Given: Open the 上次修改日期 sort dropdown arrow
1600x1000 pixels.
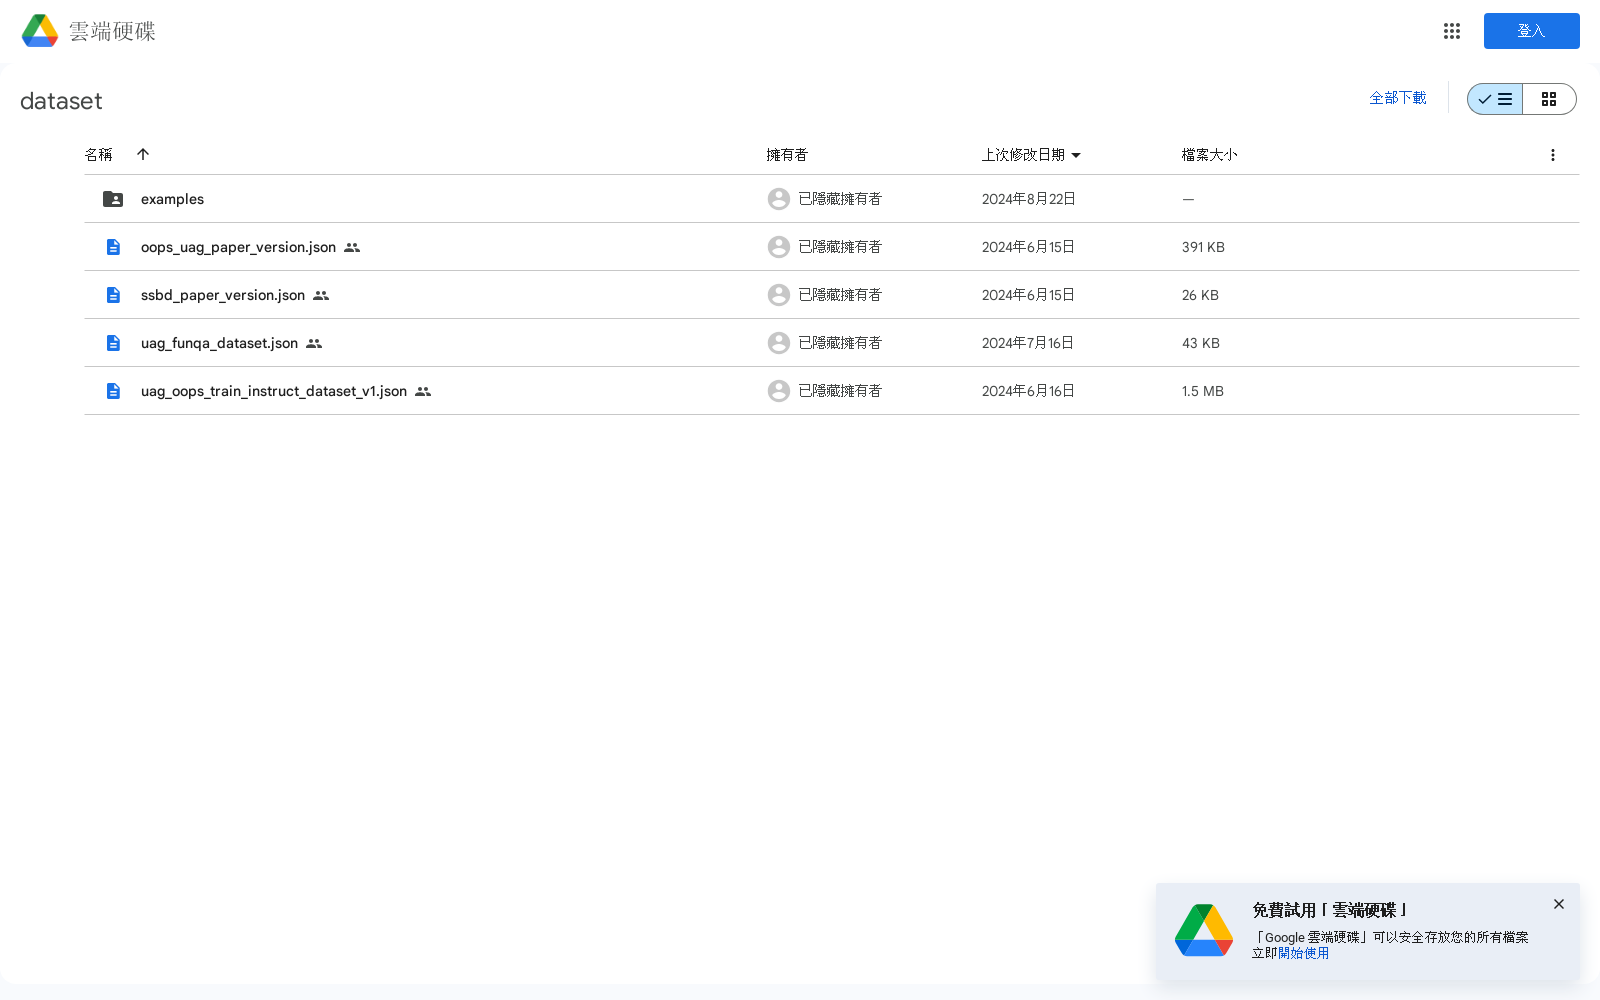Looking at the screenshot, I should (1076, 155).
